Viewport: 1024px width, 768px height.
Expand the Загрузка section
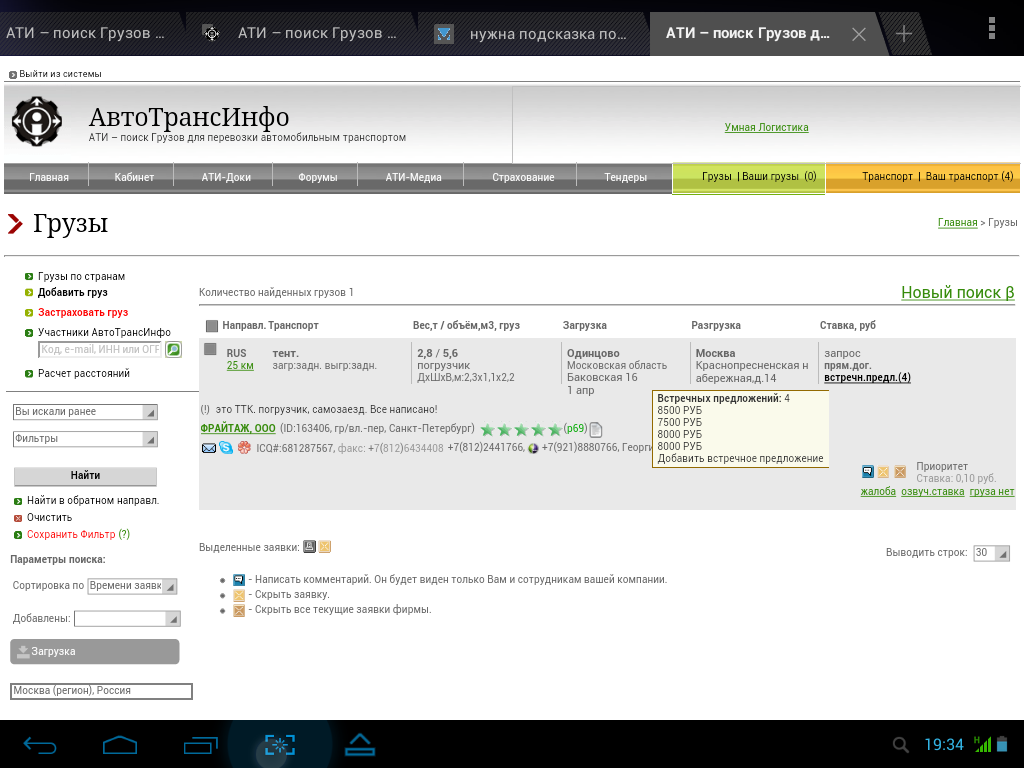click(x=95, y=652)
